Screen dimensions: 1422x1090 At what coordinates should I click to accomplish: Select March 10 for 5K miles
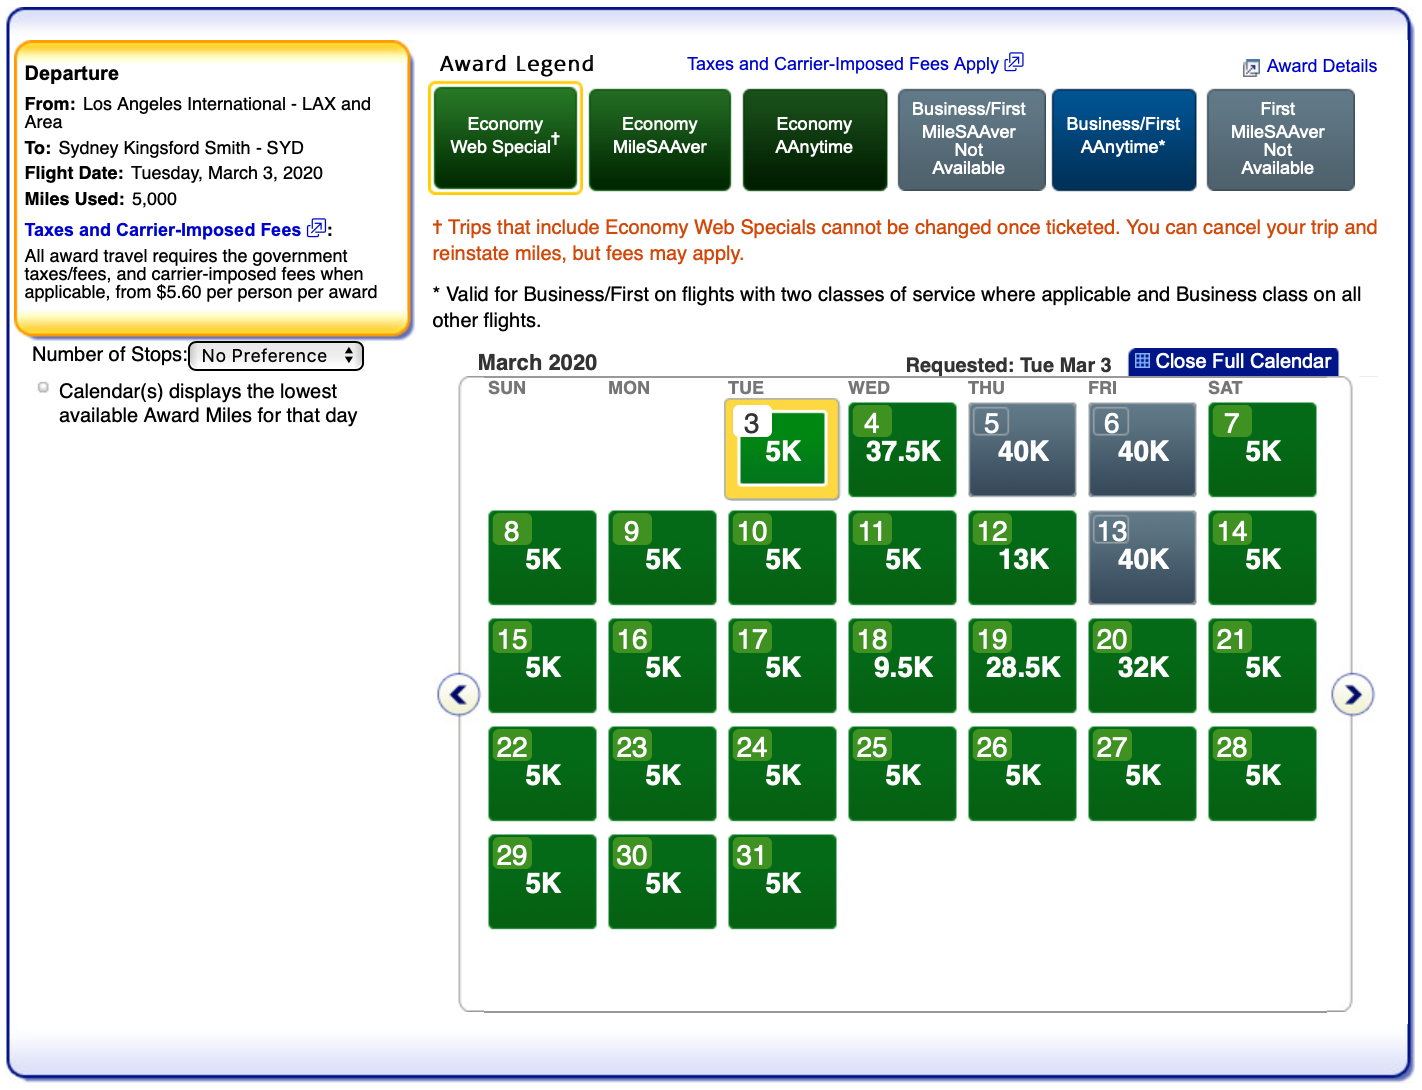tap(782, 558)
